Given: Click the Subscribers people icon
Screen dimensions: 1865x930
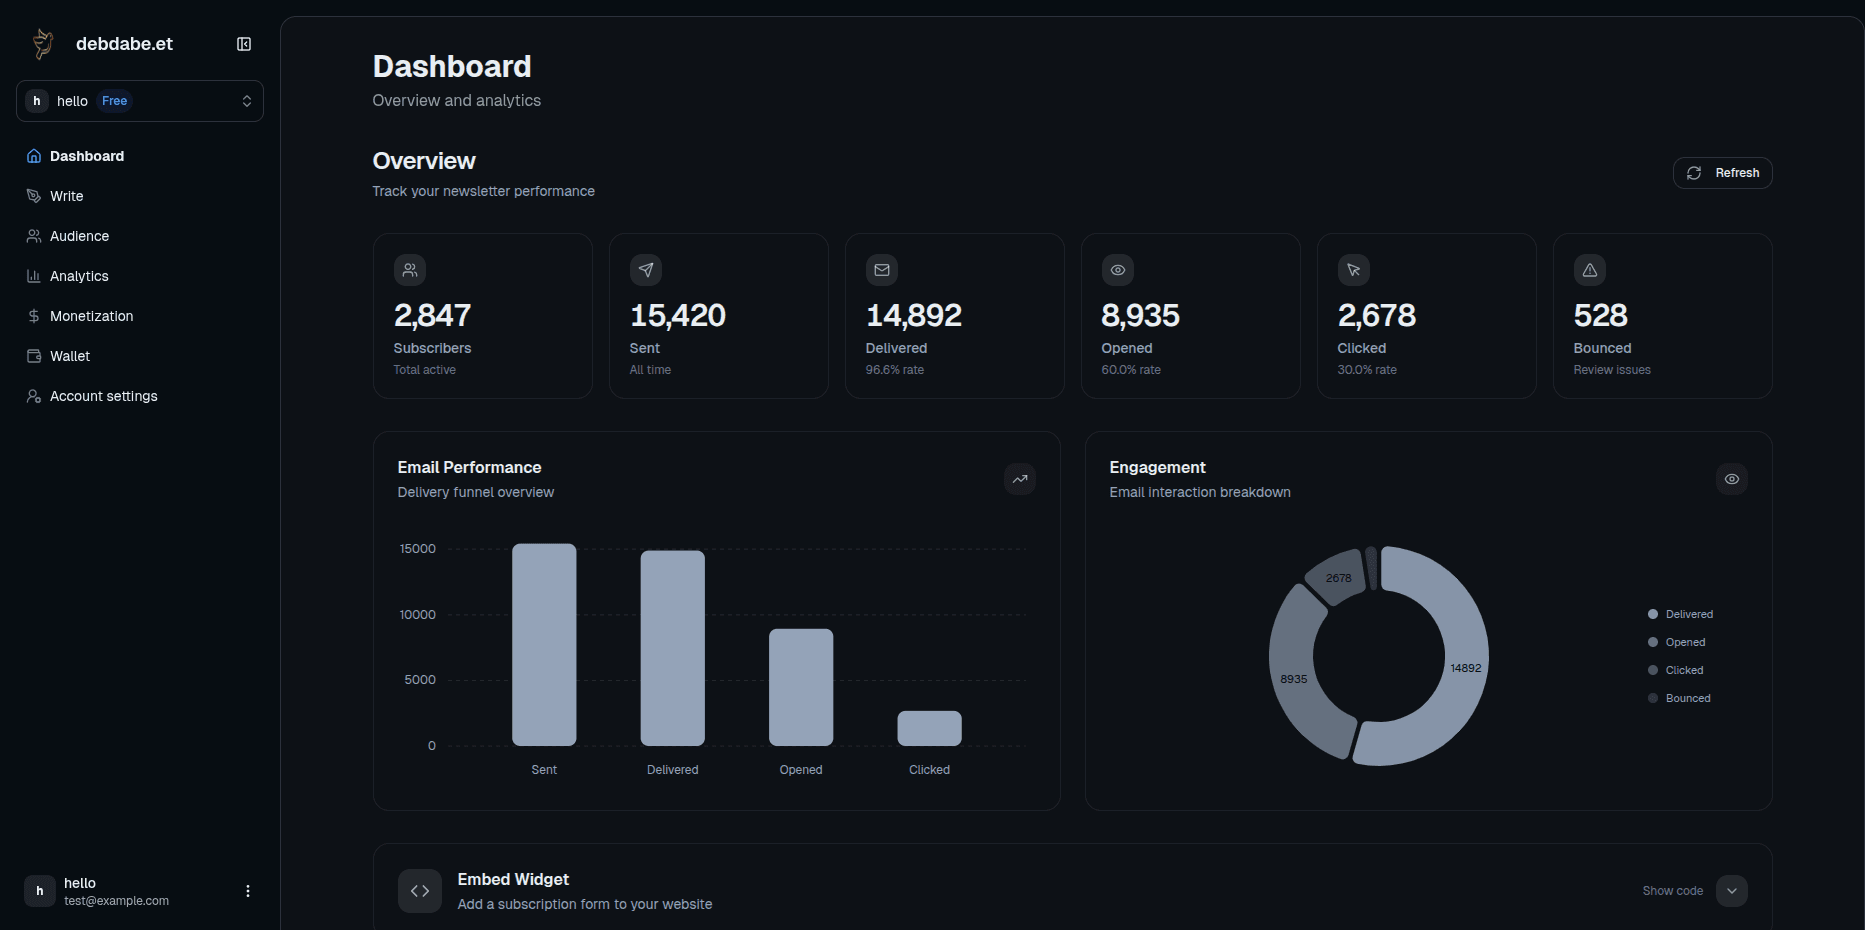Looking at the screenshot, I should 410,269.
